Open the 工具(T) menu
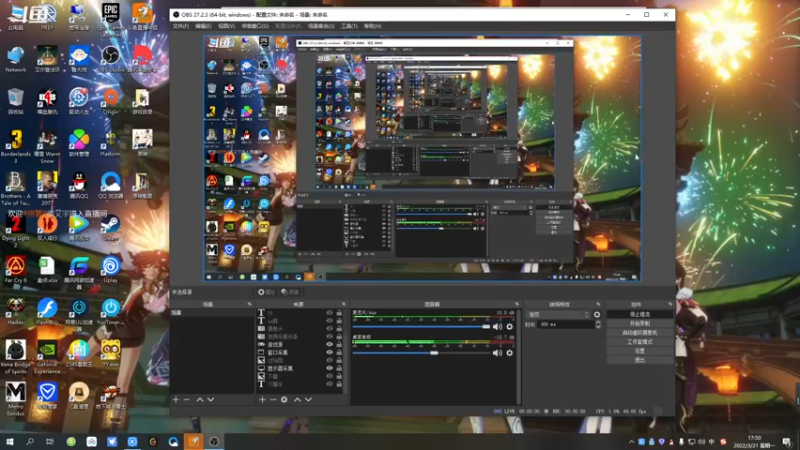This screenshot has height=450, width=800. click(349, 26)
